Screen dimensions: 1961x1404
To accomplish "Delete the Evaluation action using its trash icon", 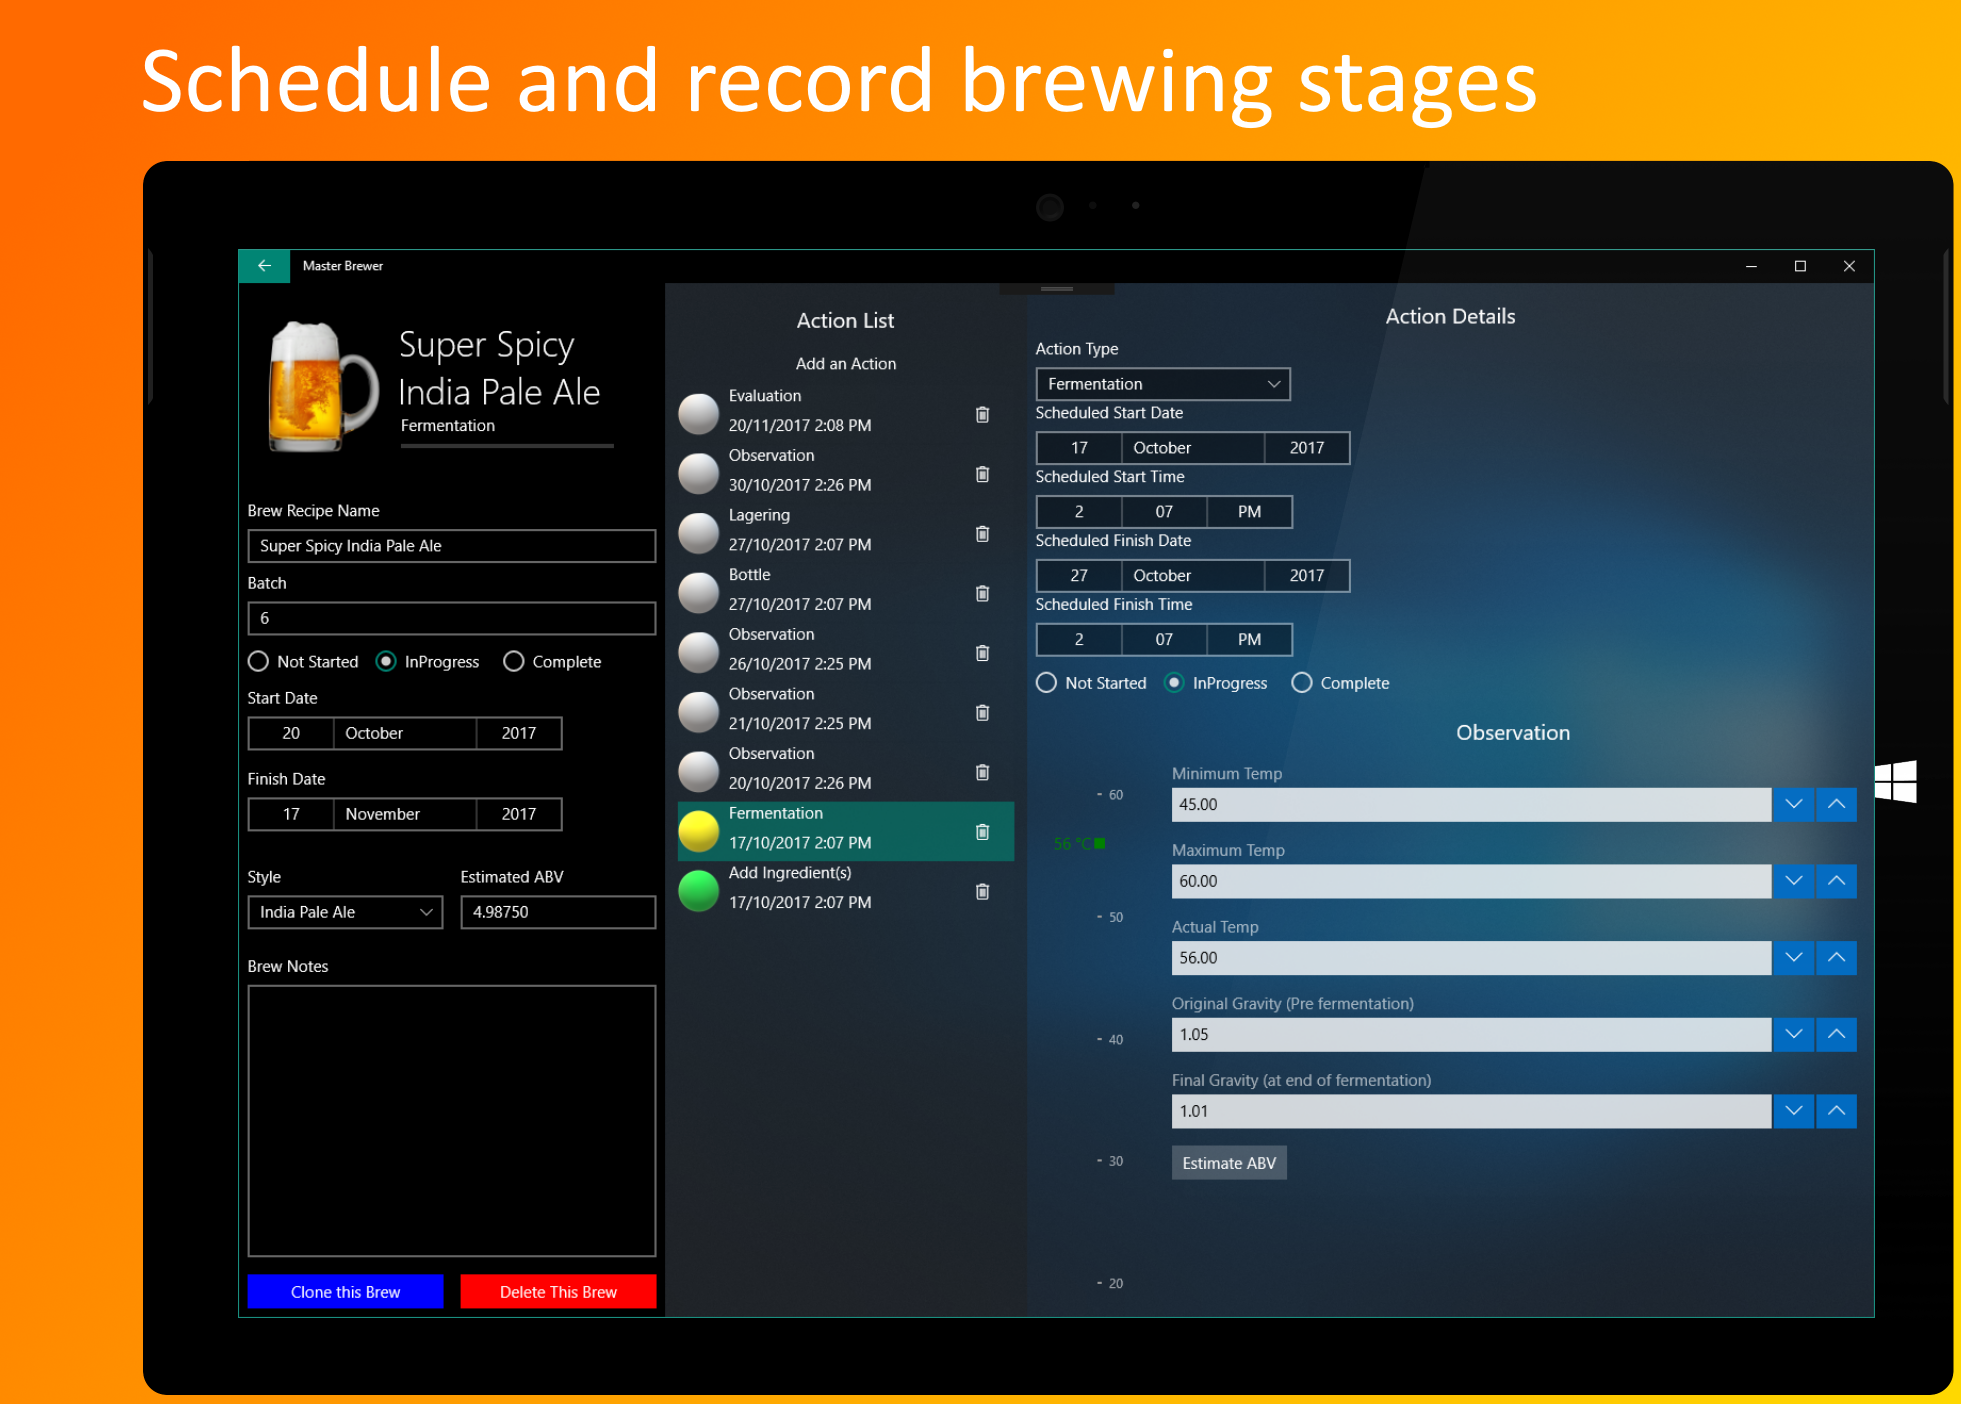I will [x=982, y=414].
